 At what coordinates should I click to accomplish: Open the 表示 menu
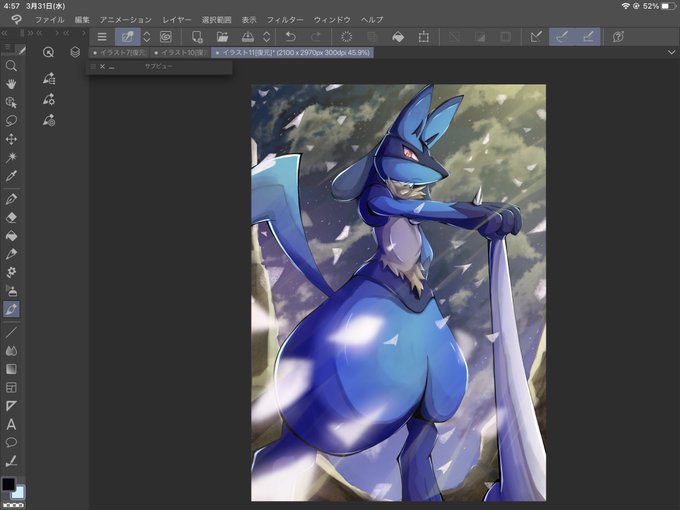coord(249,20)
